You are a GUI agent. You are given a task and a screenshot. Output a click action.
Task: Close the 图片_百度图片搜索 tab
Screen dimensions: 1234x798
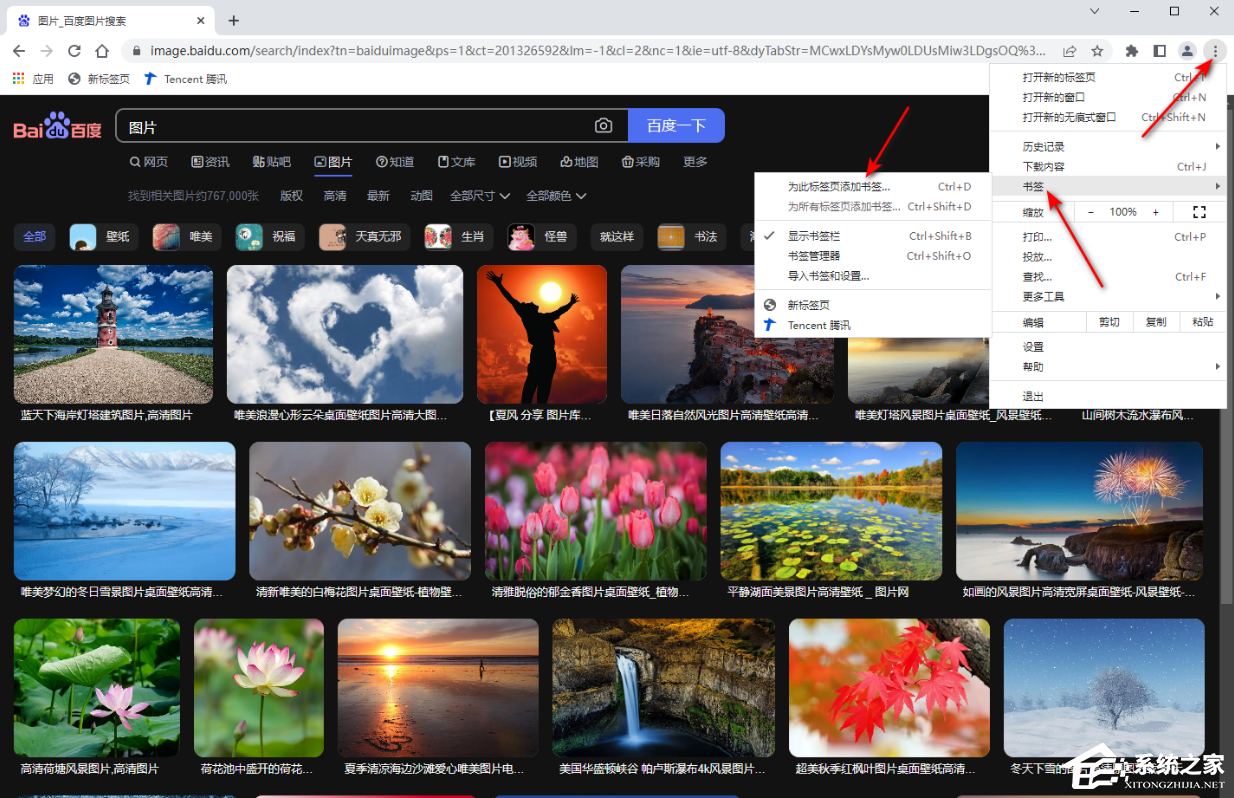[200, 20]
